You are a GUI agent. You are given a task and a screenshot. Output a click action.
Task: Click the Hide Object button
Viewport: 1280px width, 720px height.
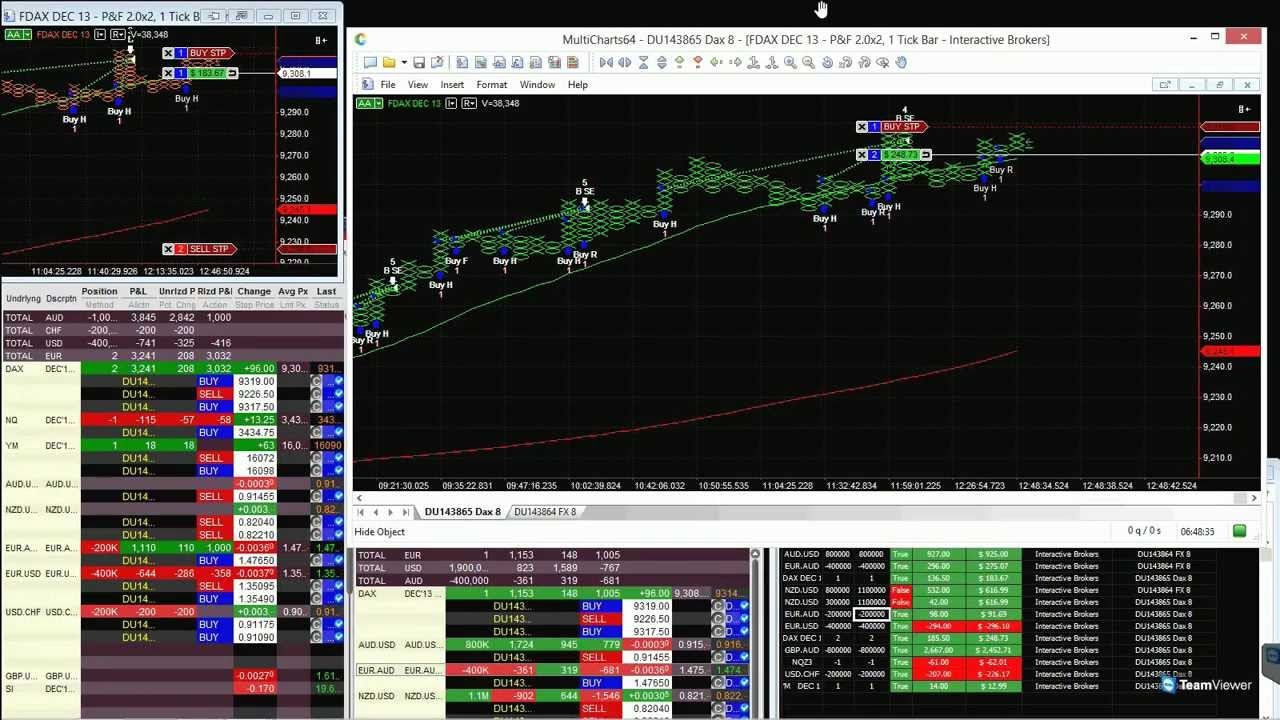379,532
